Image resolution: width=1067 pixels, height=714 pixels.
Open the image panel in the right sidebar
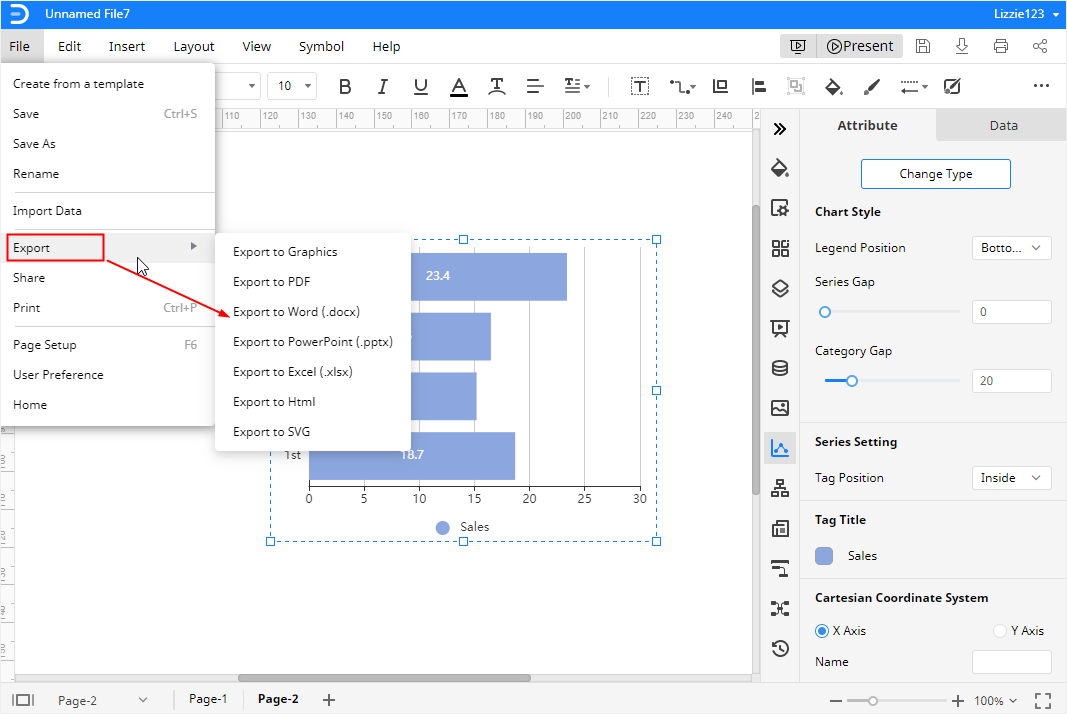(780, 408)
